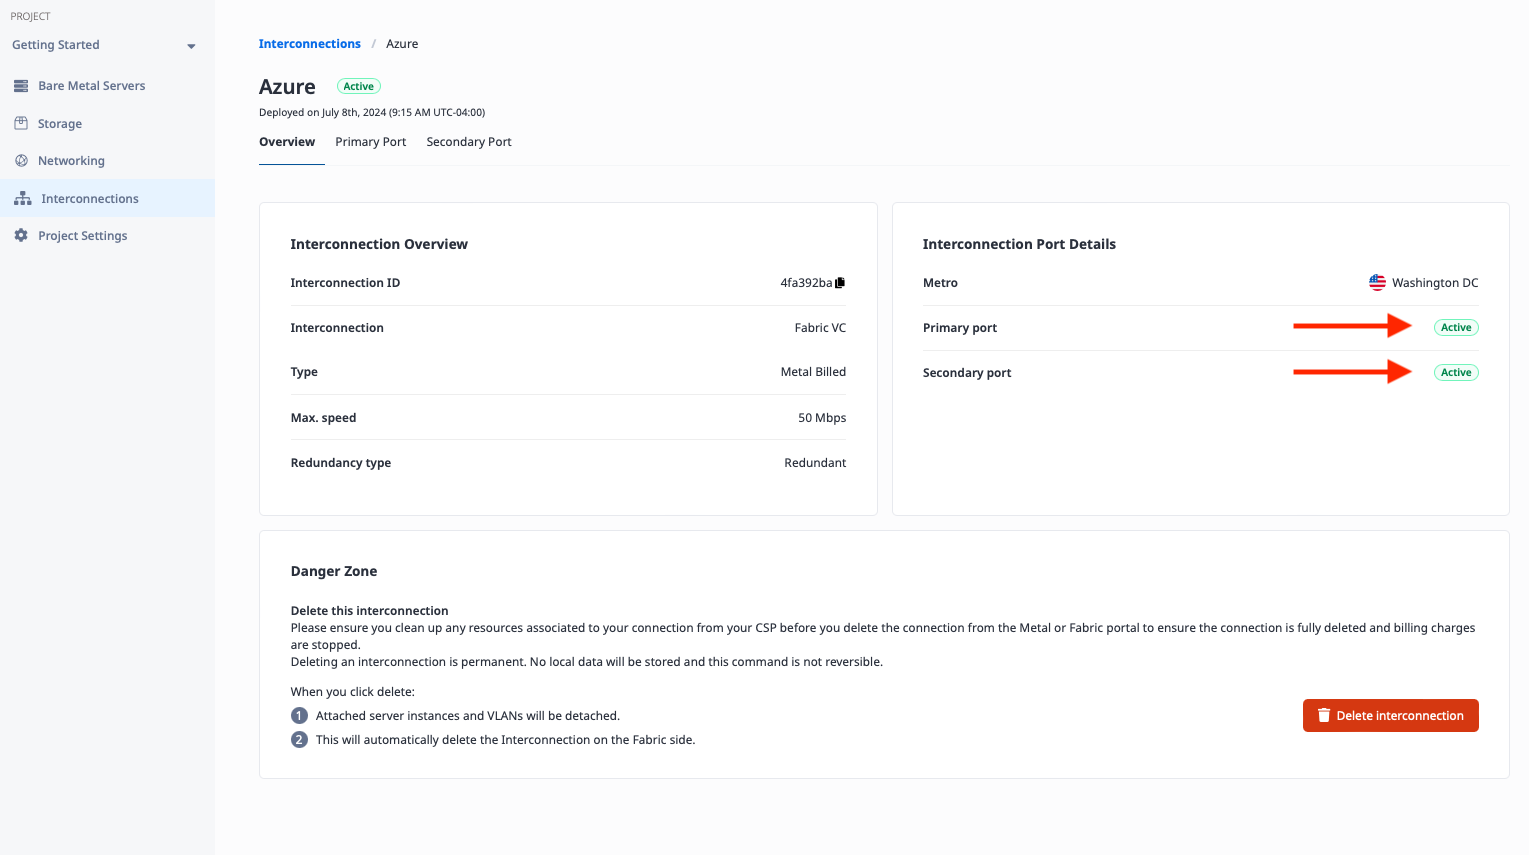This screenshot has width=1529, height=855.
Task: Click the Primary port label
Action: tap(960, 328)
